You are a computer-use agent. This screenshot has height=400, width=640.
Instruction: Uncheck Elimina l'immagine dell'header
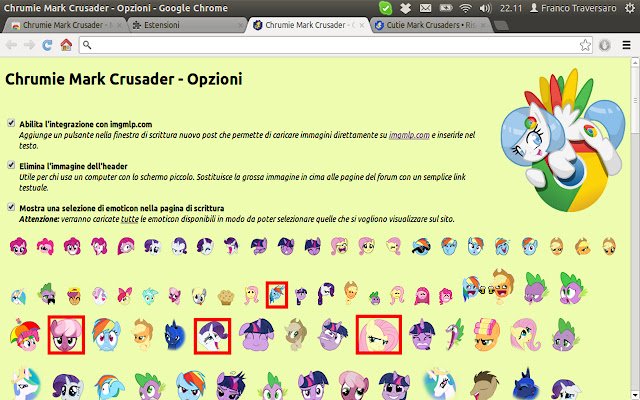pyautogui.click(x=11, y=165)
